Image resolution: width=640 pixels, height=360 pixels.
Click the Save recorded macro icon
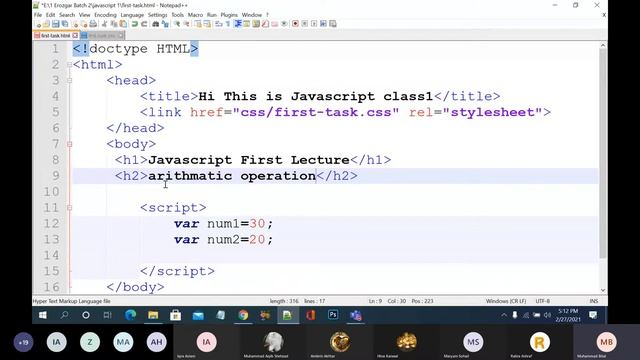(333, 24)
